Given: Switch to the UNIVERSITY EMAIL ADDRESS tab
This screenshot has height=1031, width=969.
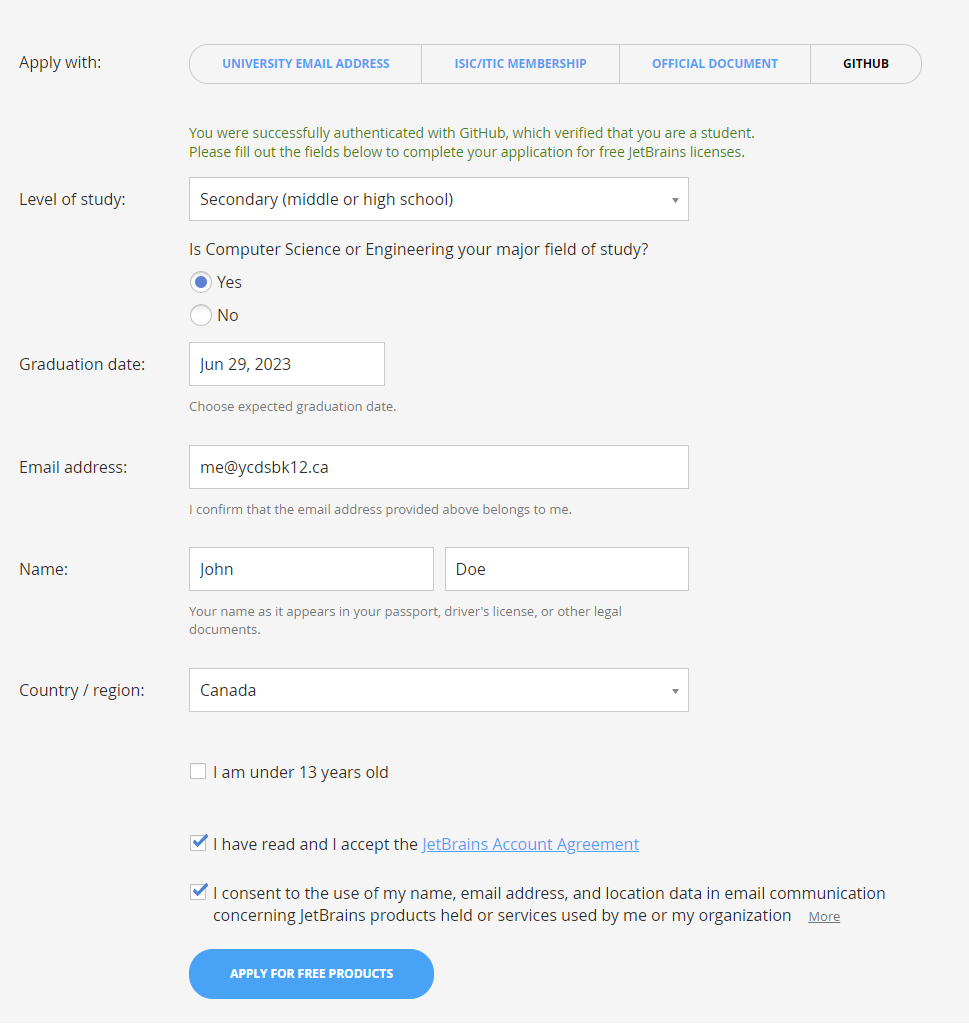Looking at the screenshot, I should [x=305, y=63].
